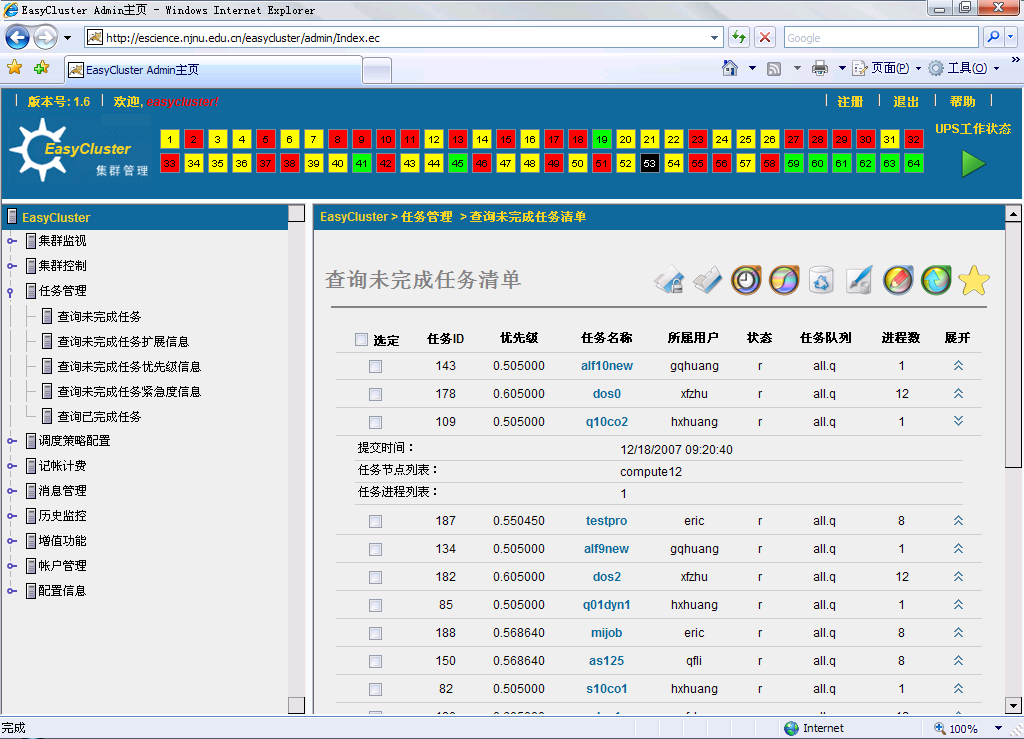
Task: Click the yellow star toolbar icon
Action: click(974, 280)
